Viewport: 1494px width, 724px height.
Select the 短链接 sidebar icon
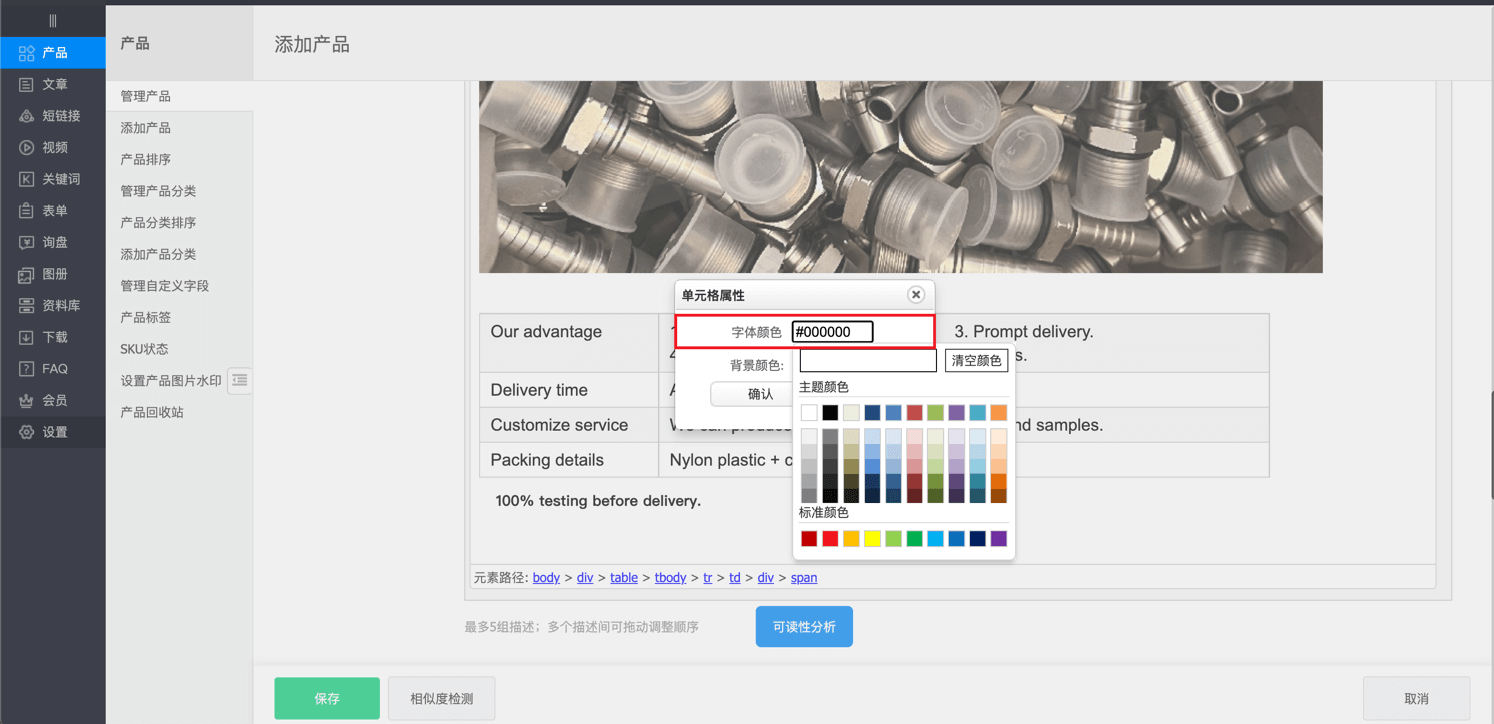point(27,116)
